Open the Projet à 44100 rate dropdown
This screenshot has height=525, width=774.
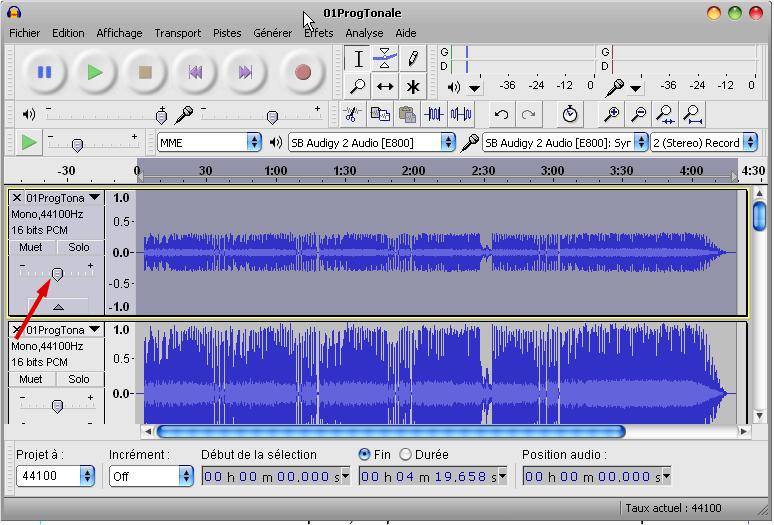click(x=55, y=476)
